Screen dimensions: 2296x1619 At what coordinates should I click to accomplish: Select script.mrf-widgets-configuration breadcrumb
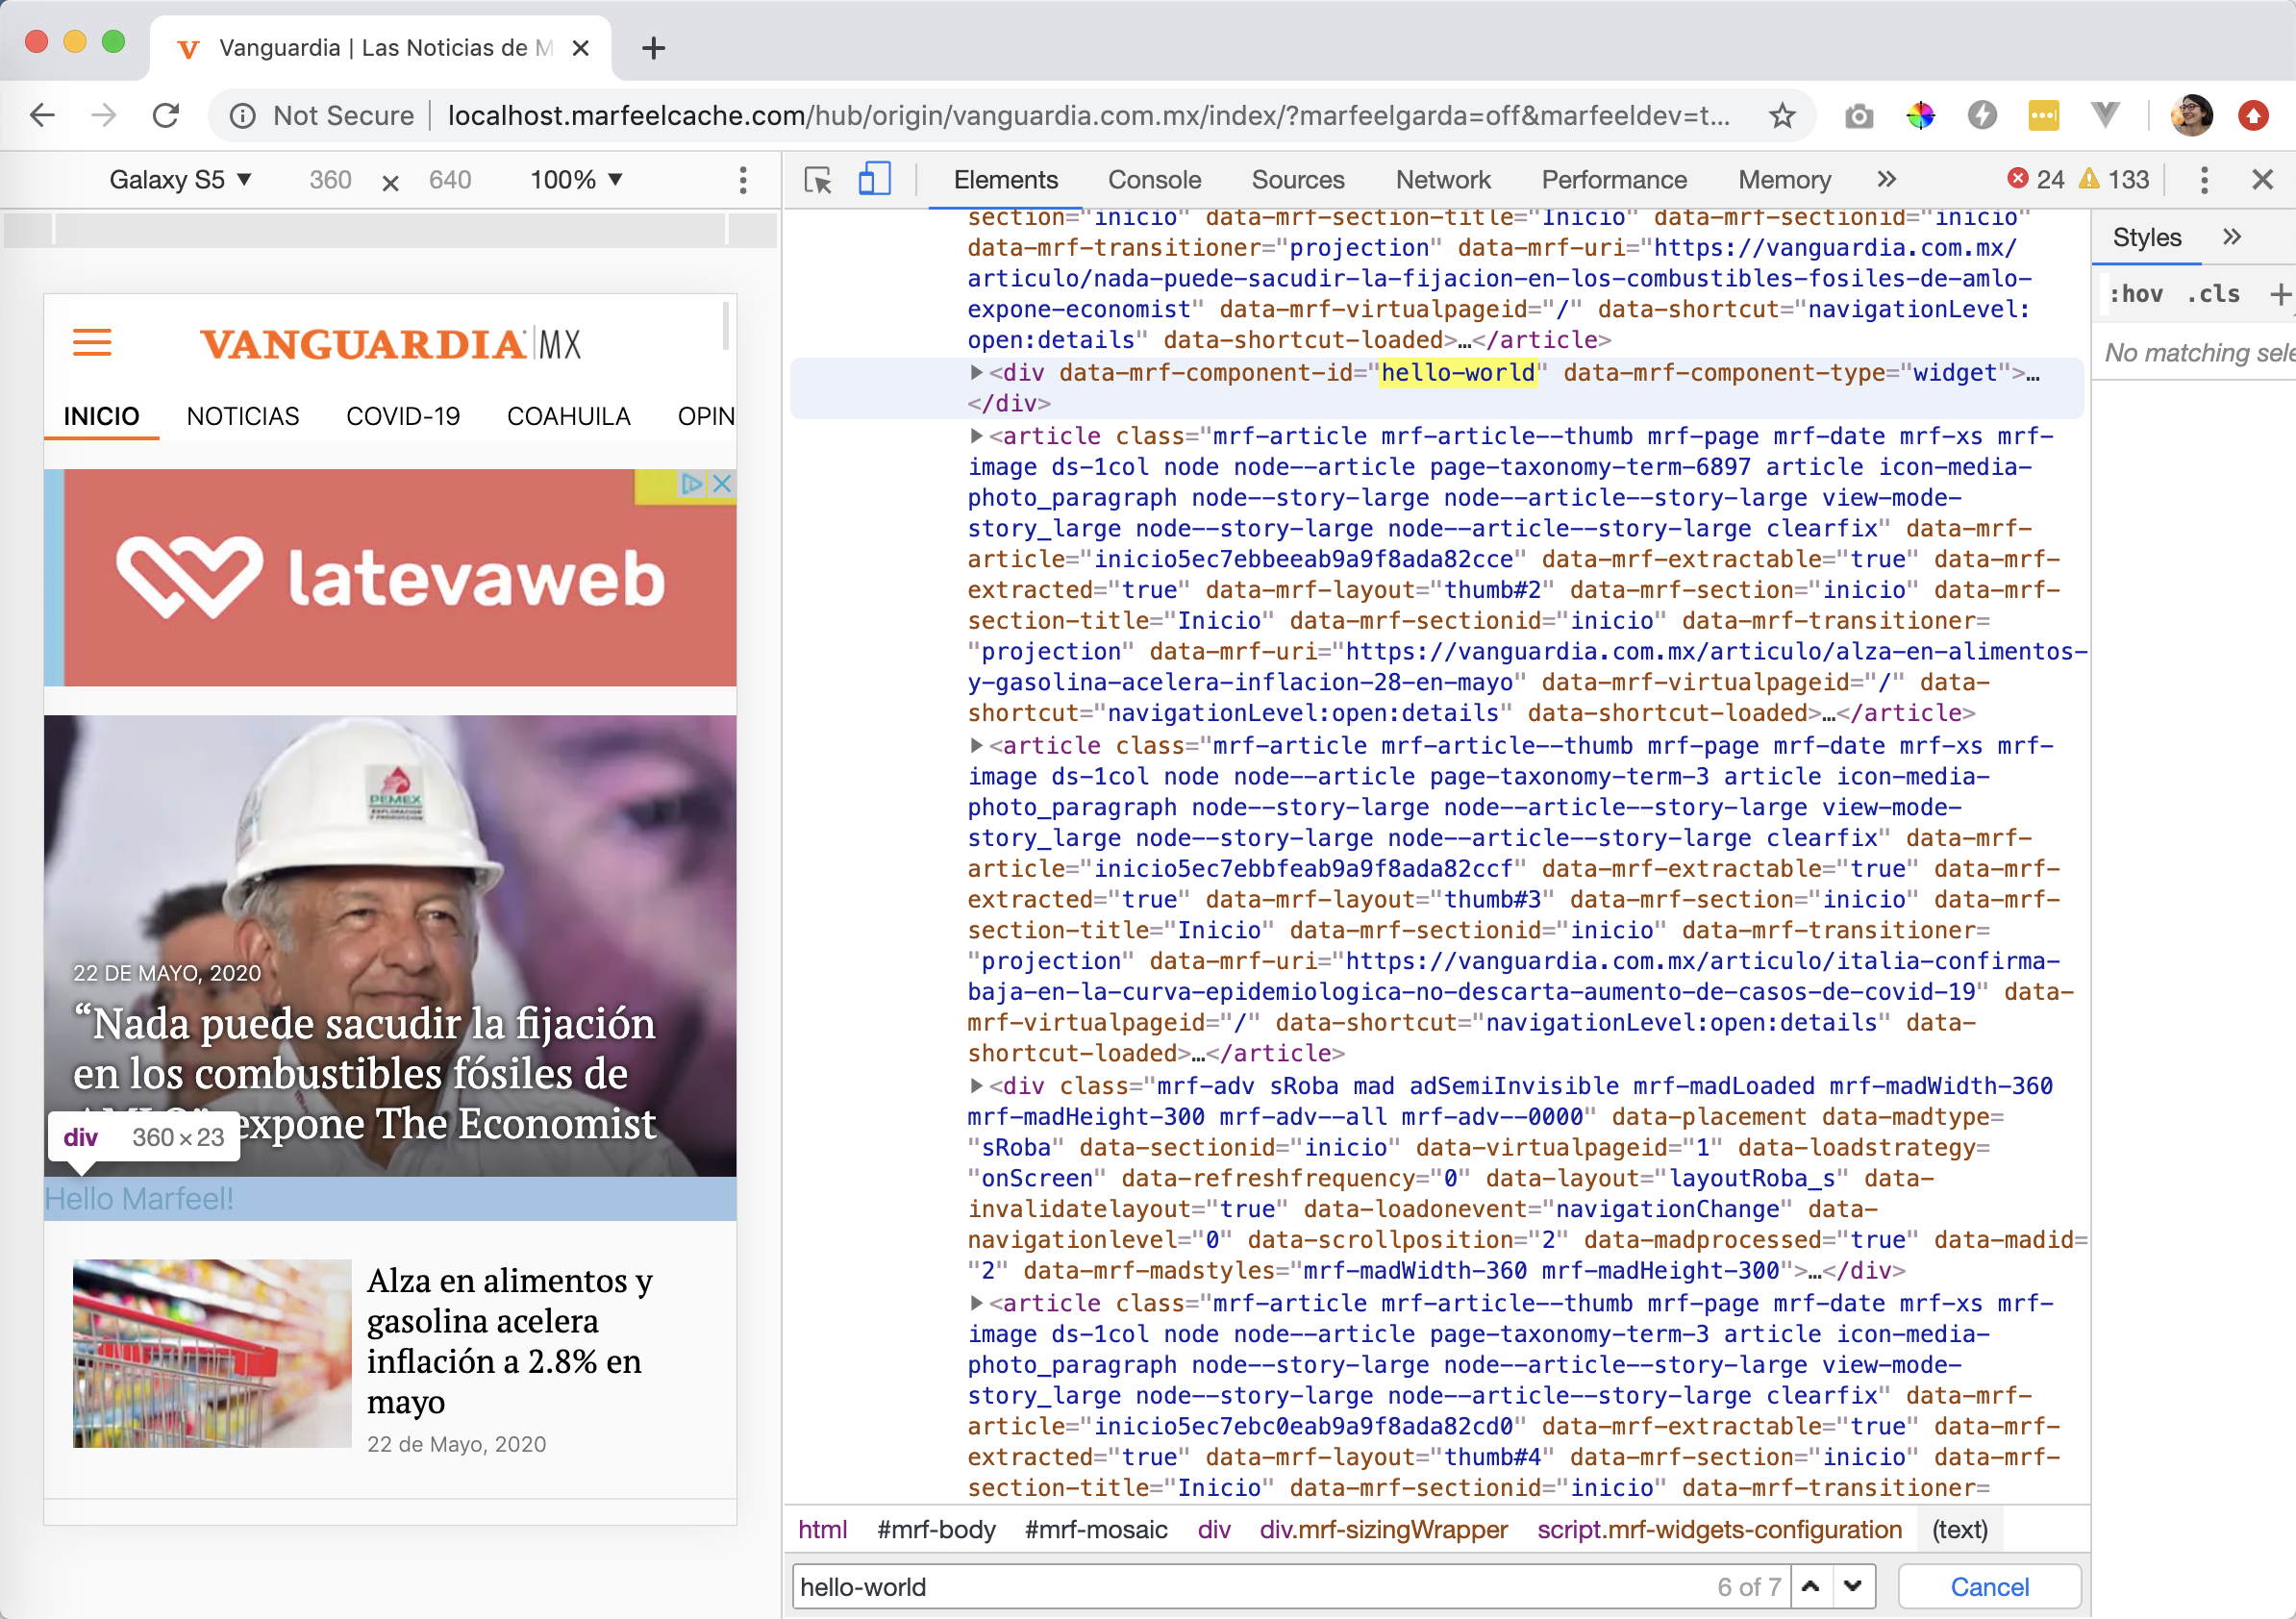point(1719,1531)
